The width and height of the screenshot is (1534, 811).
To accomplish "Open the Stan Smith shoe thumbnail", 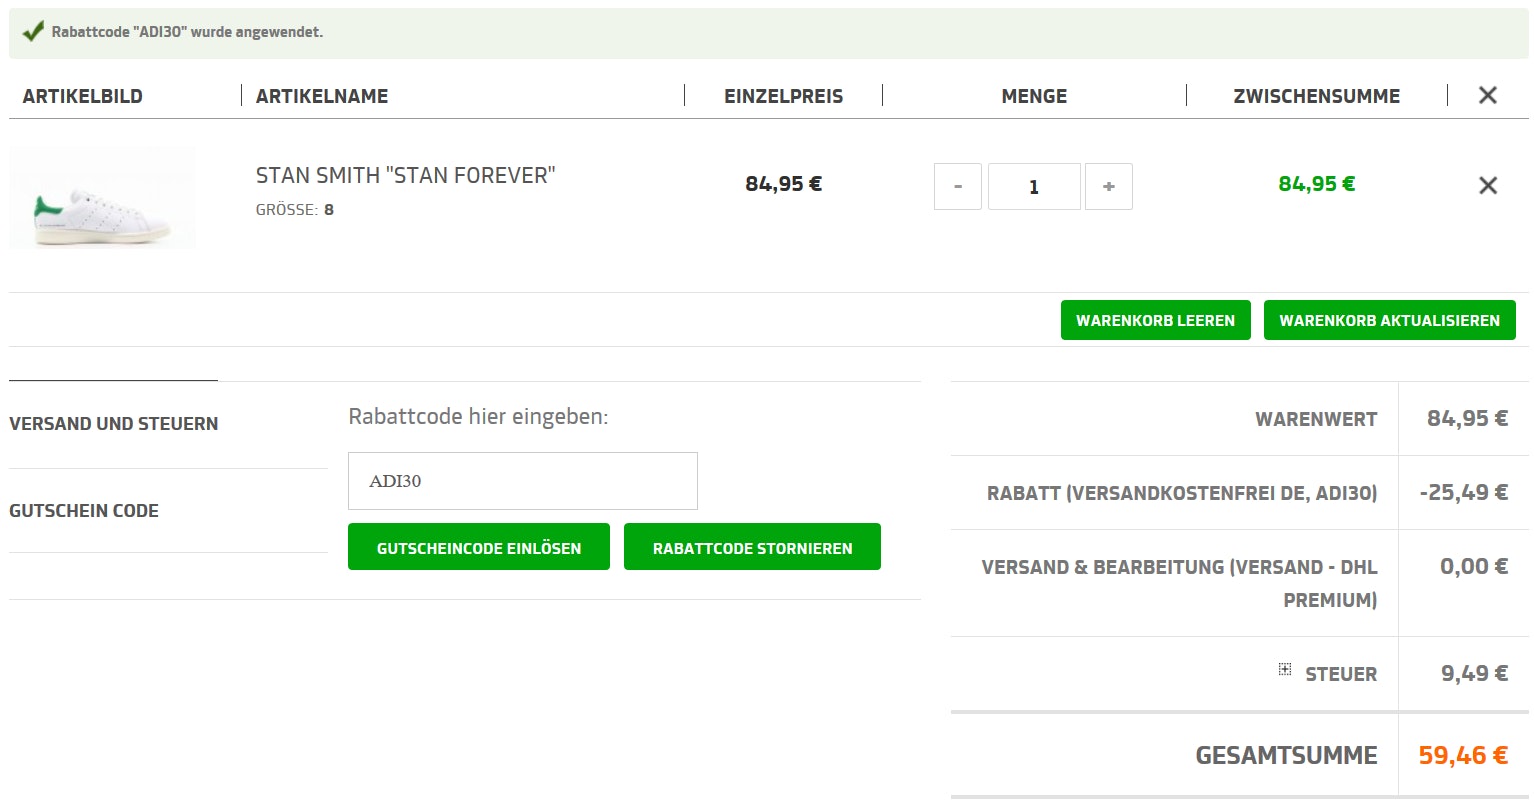I will 102,198.
